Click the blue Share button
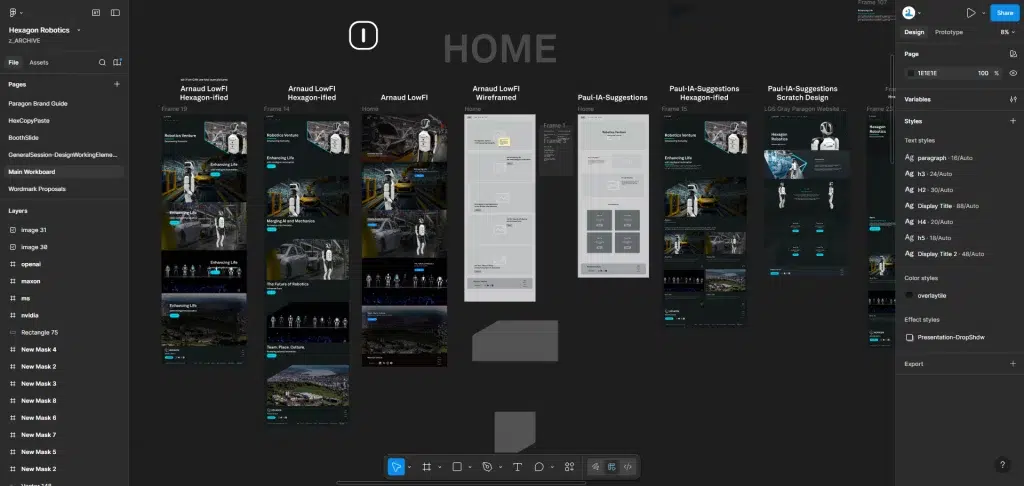This screenshot has height=486, width=1024. coord(1003,13)
